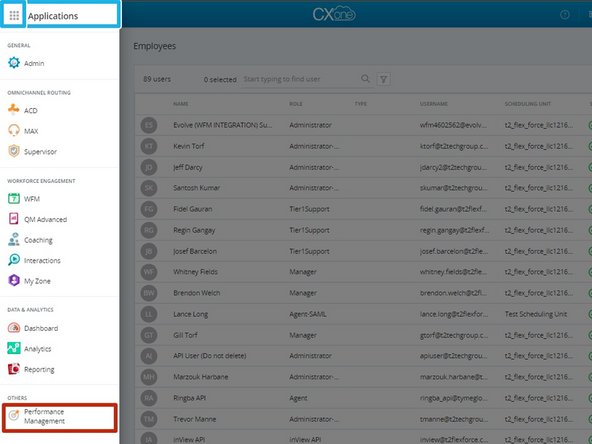
Task: Launch the MAX headset icon
Action: pyautogui.click(x=14, y=131)
